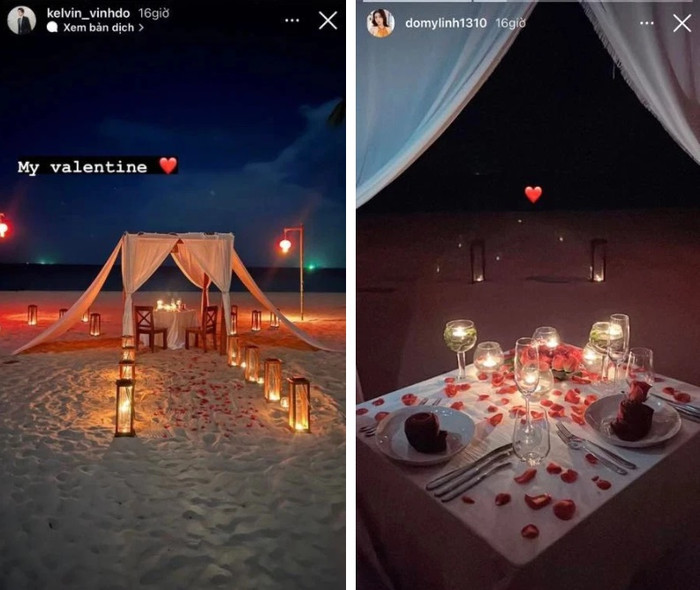Open kelvin_vinhdo profile avatar
Screen dimensions: 700x590
click(21, 20)
